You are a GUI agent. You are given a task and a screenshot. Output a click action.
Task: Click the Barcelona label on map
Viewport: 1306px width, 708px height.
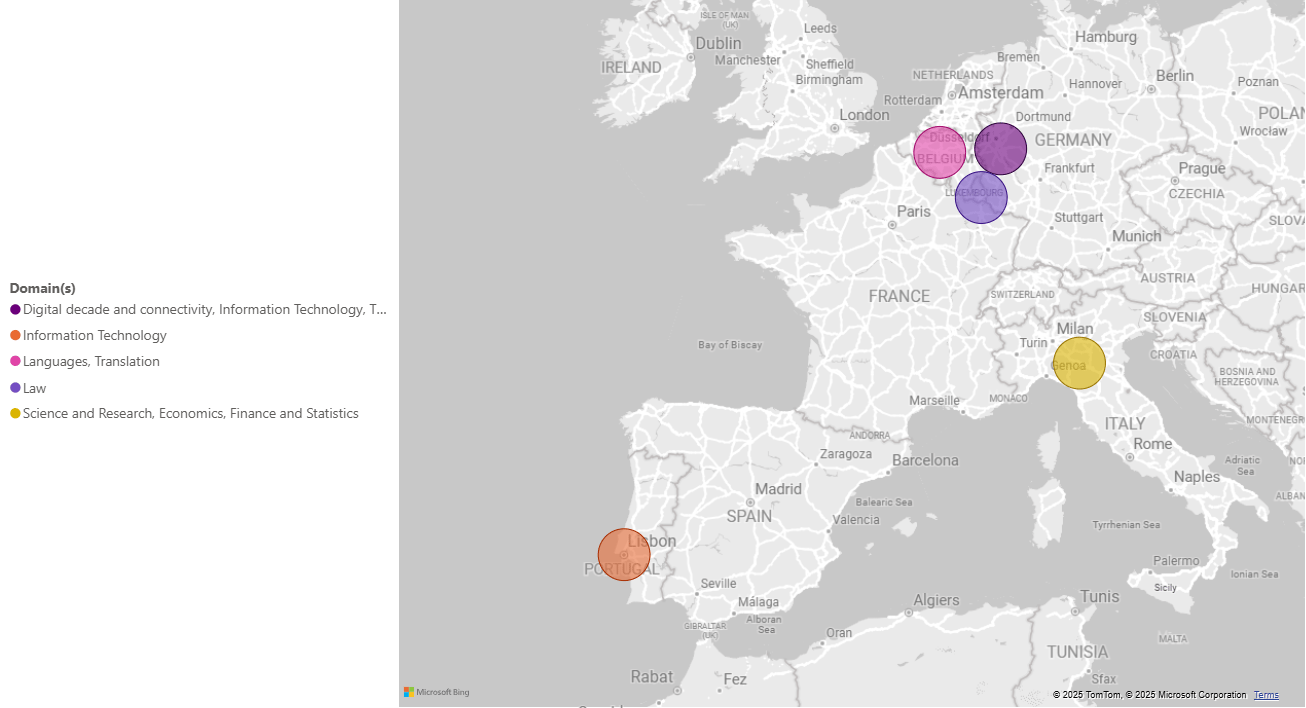tap(925, 461)
